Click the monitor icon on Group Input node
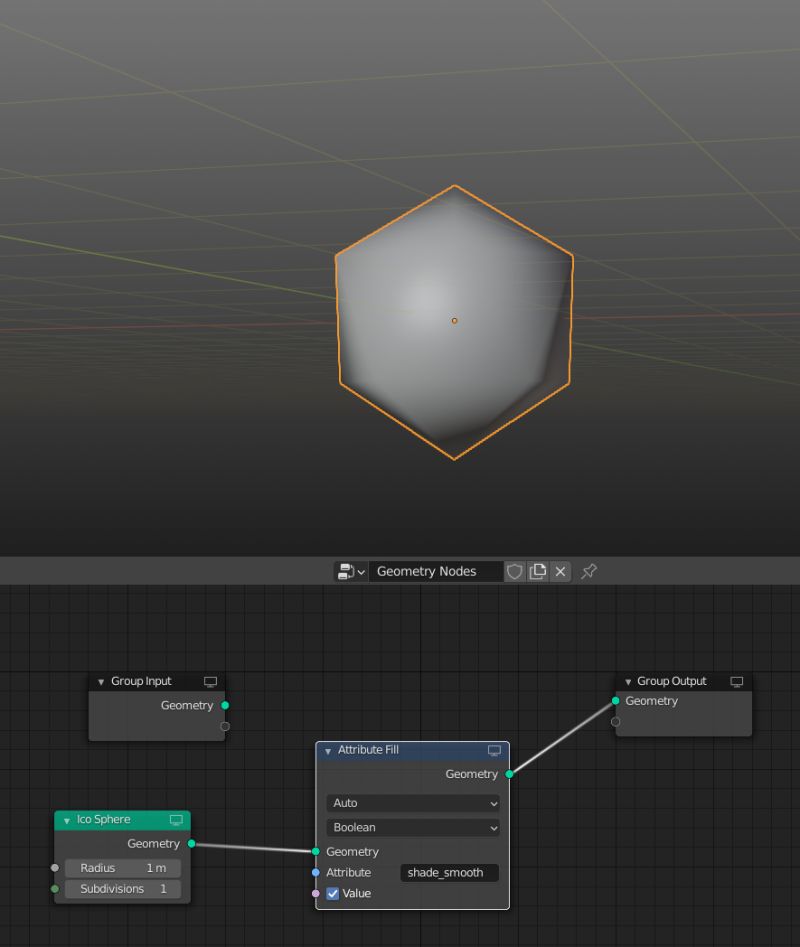 [210, 681]
